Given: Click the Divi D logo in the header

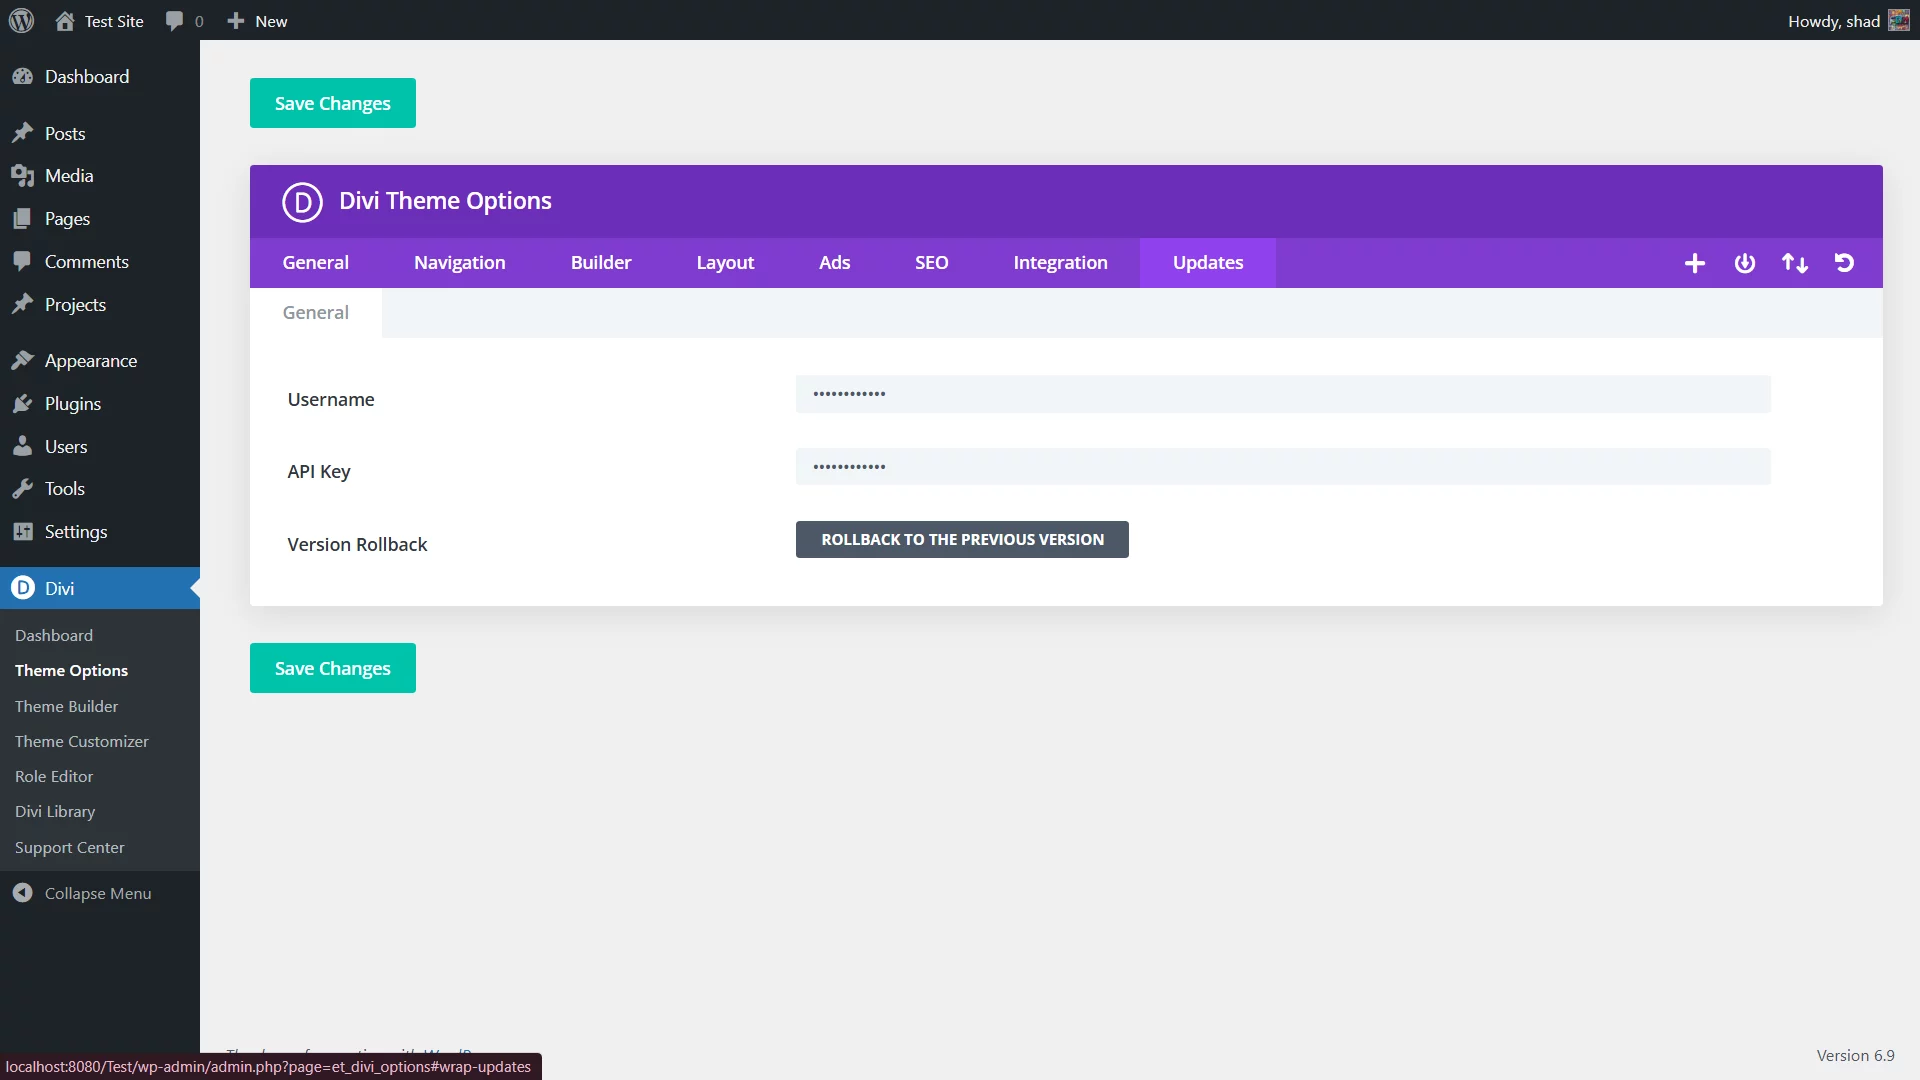Looking at the screenshot, I should point(303,202).
